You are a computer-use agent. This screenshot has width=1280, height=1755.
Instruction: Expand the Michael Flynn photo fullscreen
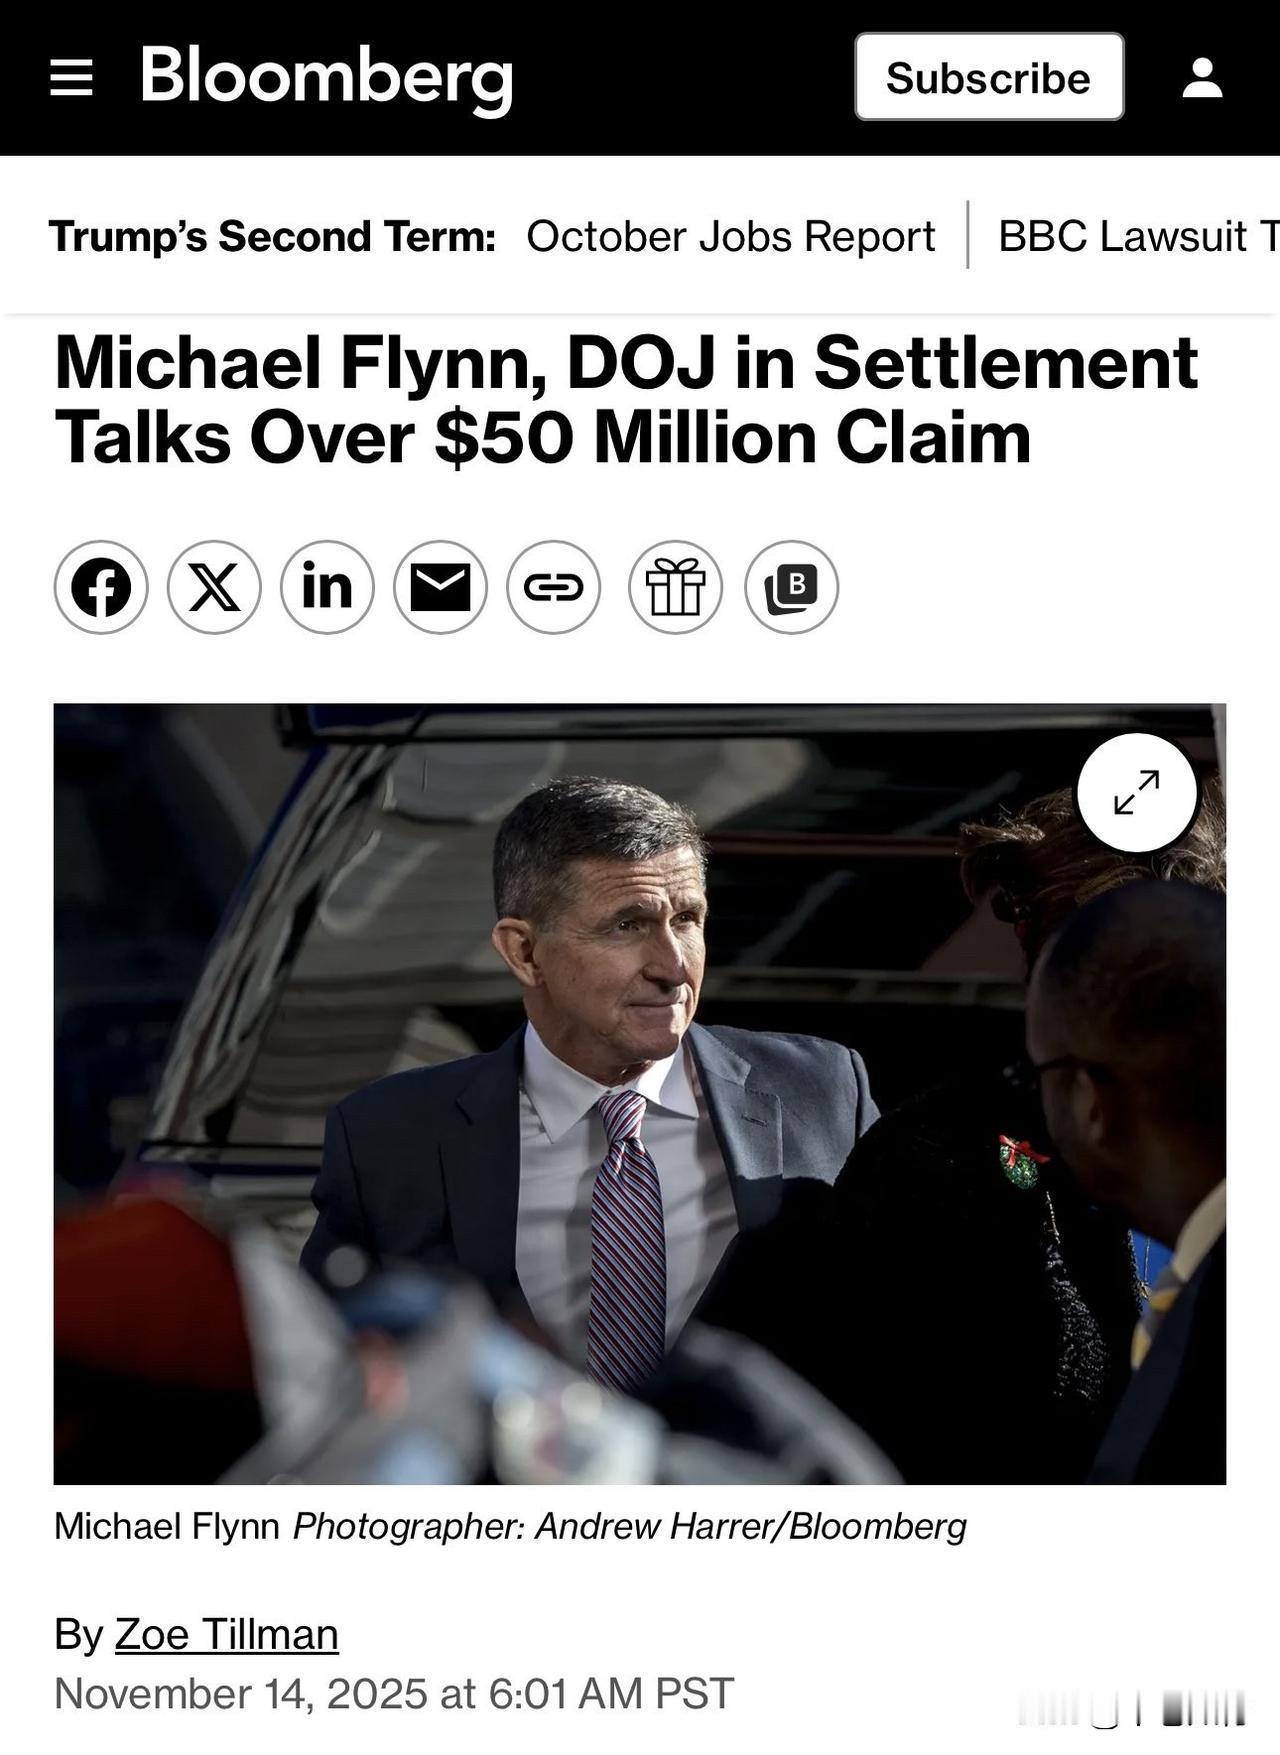click(1136, 792)
